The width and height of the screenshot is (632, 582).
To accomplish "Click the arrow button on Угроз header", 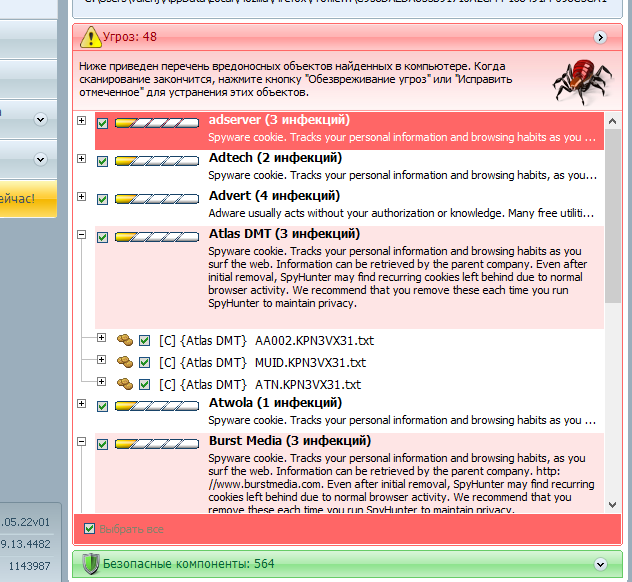I will point(600,37).
